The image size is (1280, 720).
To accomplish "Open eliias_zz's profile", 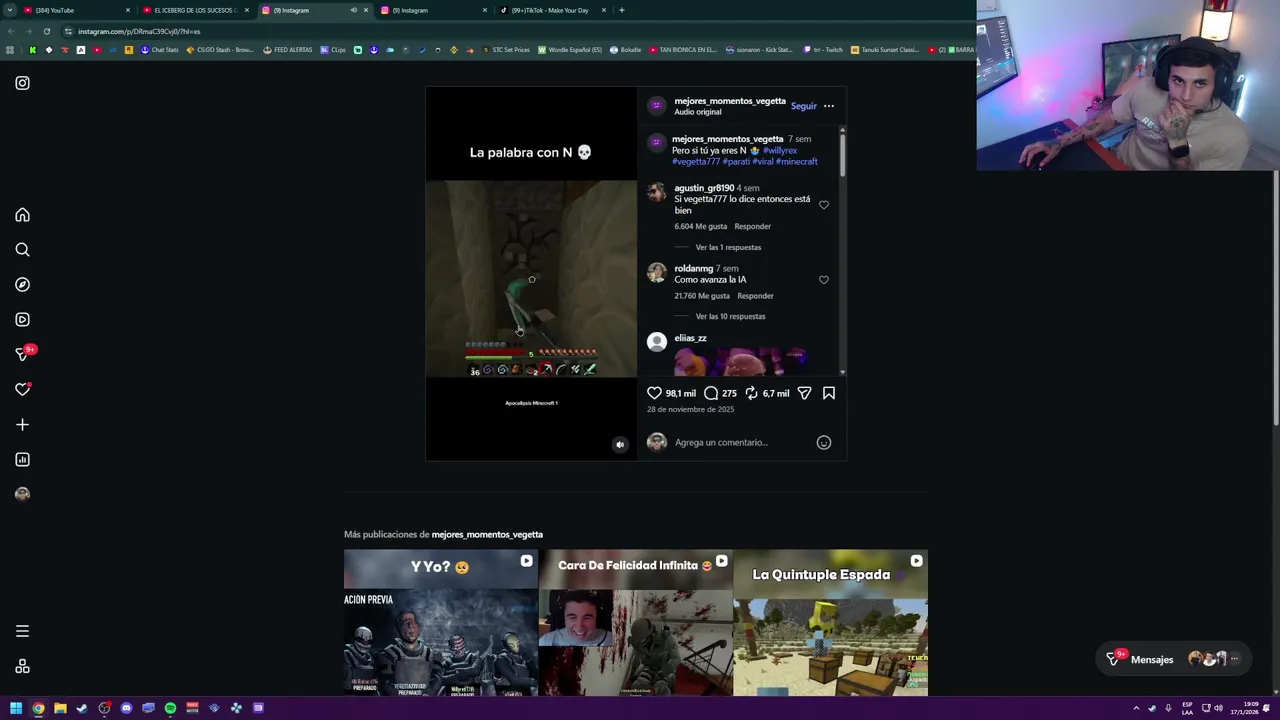I will [x=690, y=338].
